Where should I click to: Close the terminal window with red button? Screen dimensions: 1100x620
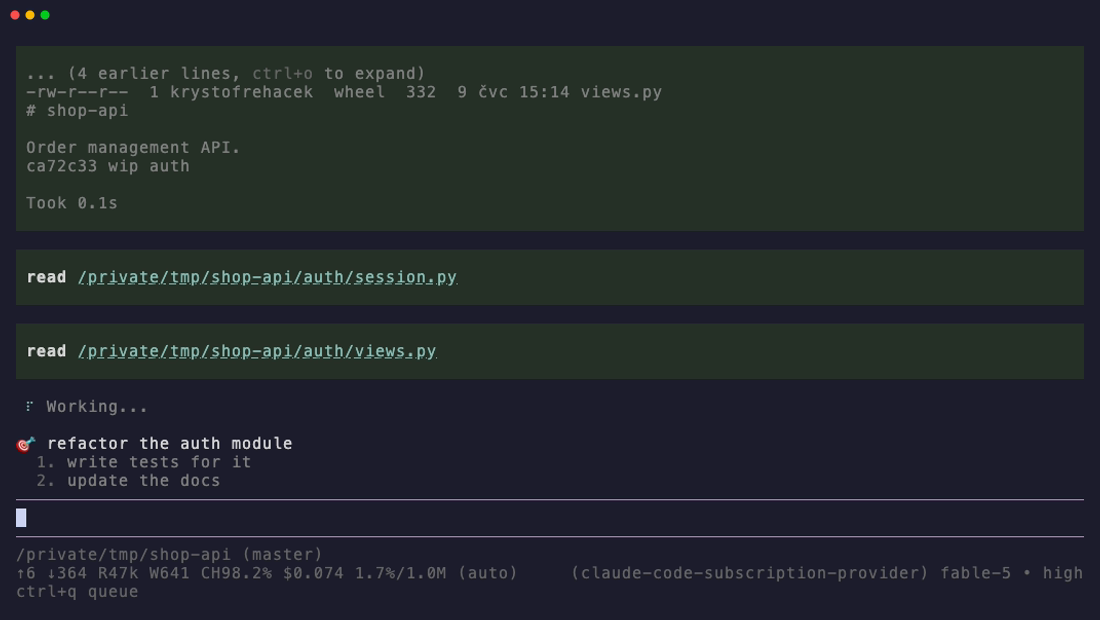[15, 15]
